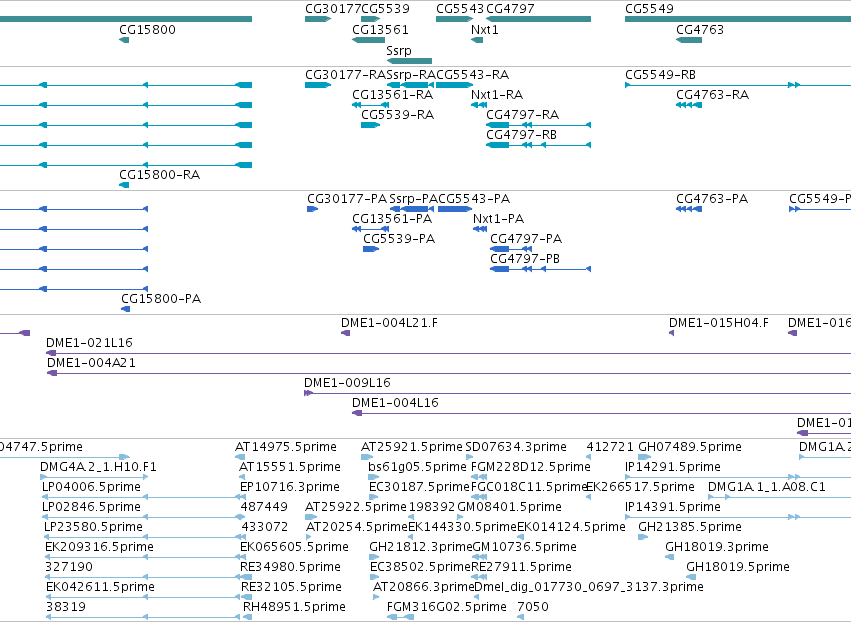Viewport: 851px width, 622px height.
Task: Open EST IP14291.5prime label
Action: click(x=673, y=467)
